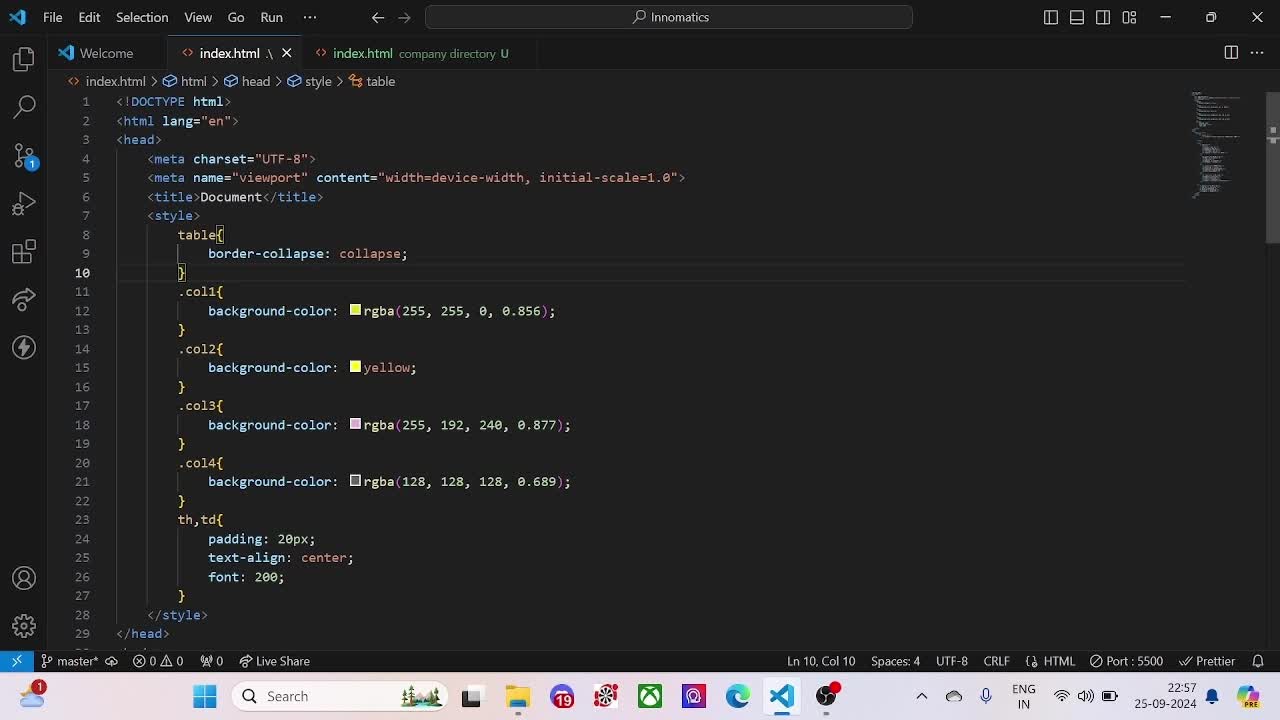Image resolution: width=1280 pixels, height=720 pixels.
Task: Click the Innomatics command center search box
Action: click(x=669, y=17)
